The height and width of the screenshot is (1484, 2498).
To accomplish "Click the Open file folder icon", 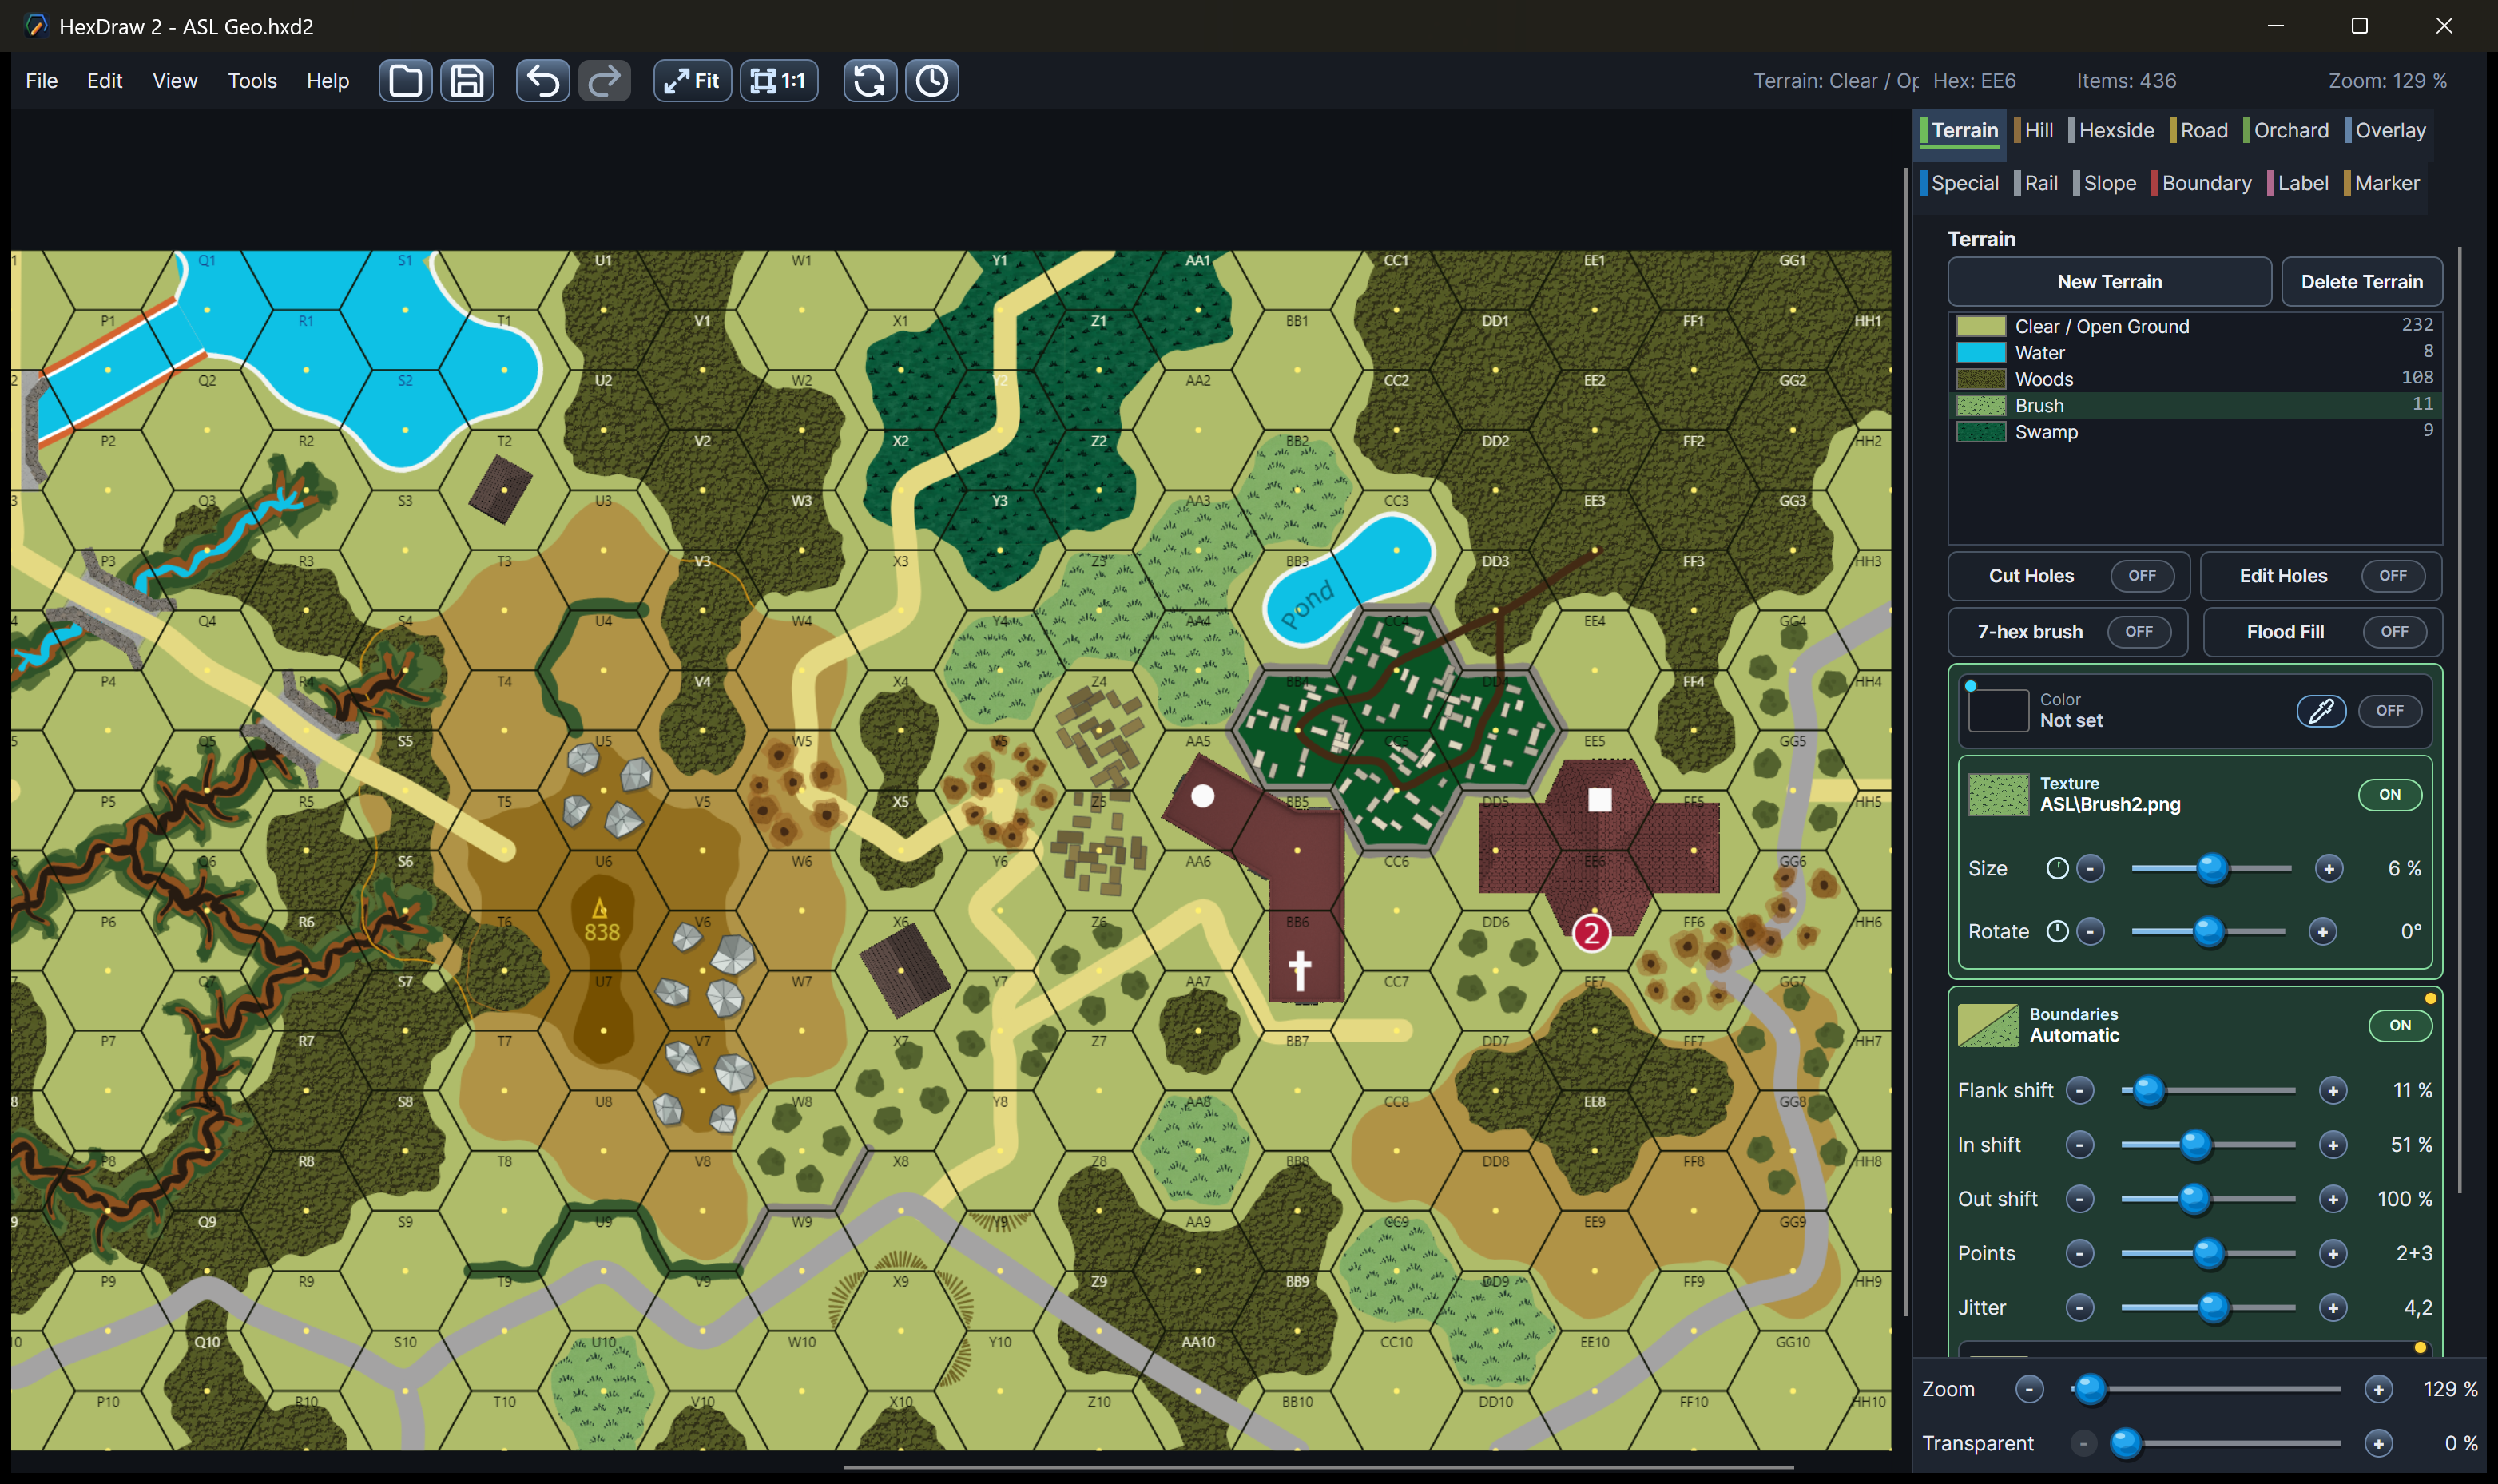I will tap(405, 81).
